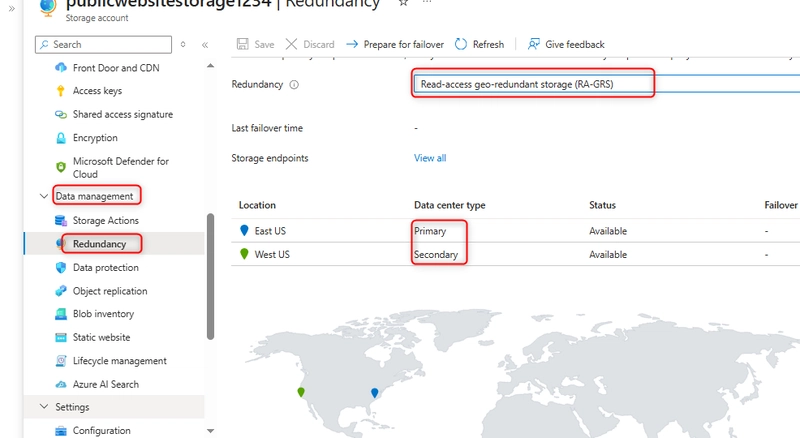Click the Status column header
This screenshot has height=438, width=800.
pyautogui.click(x=603, y=205)
